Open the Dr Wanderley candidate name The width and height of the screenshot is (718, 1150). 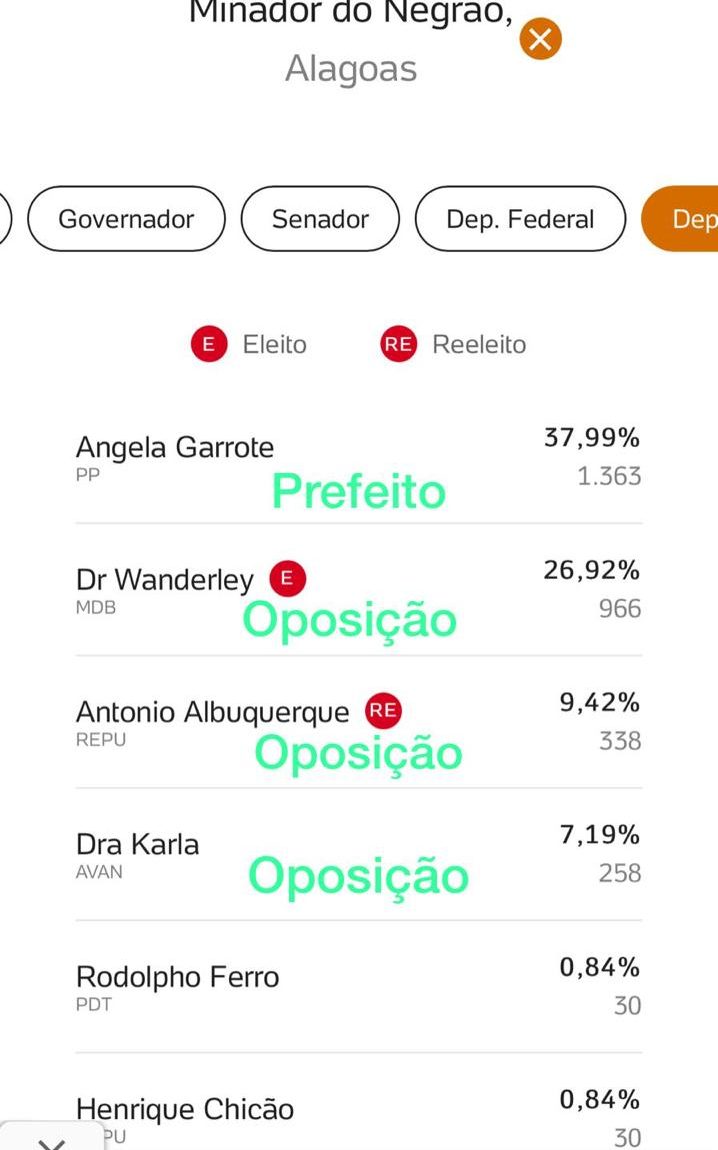[165, 580]
